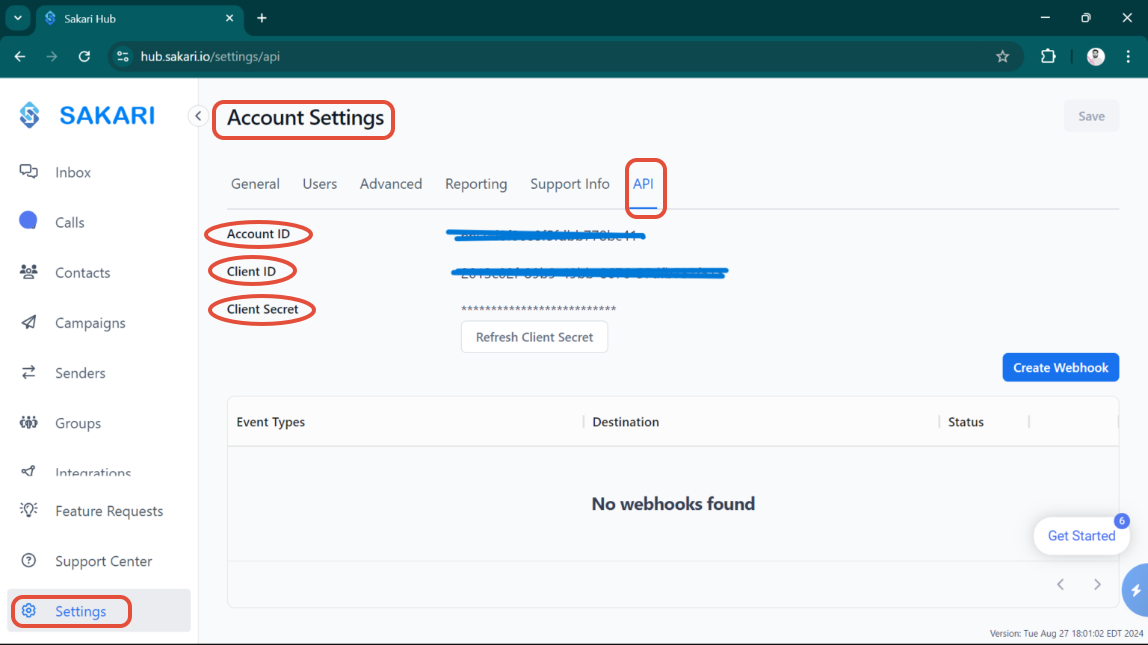Open the Inbox icon in sidebar
This screenshot has height=645, width=1148.
(x=29, y=172)
